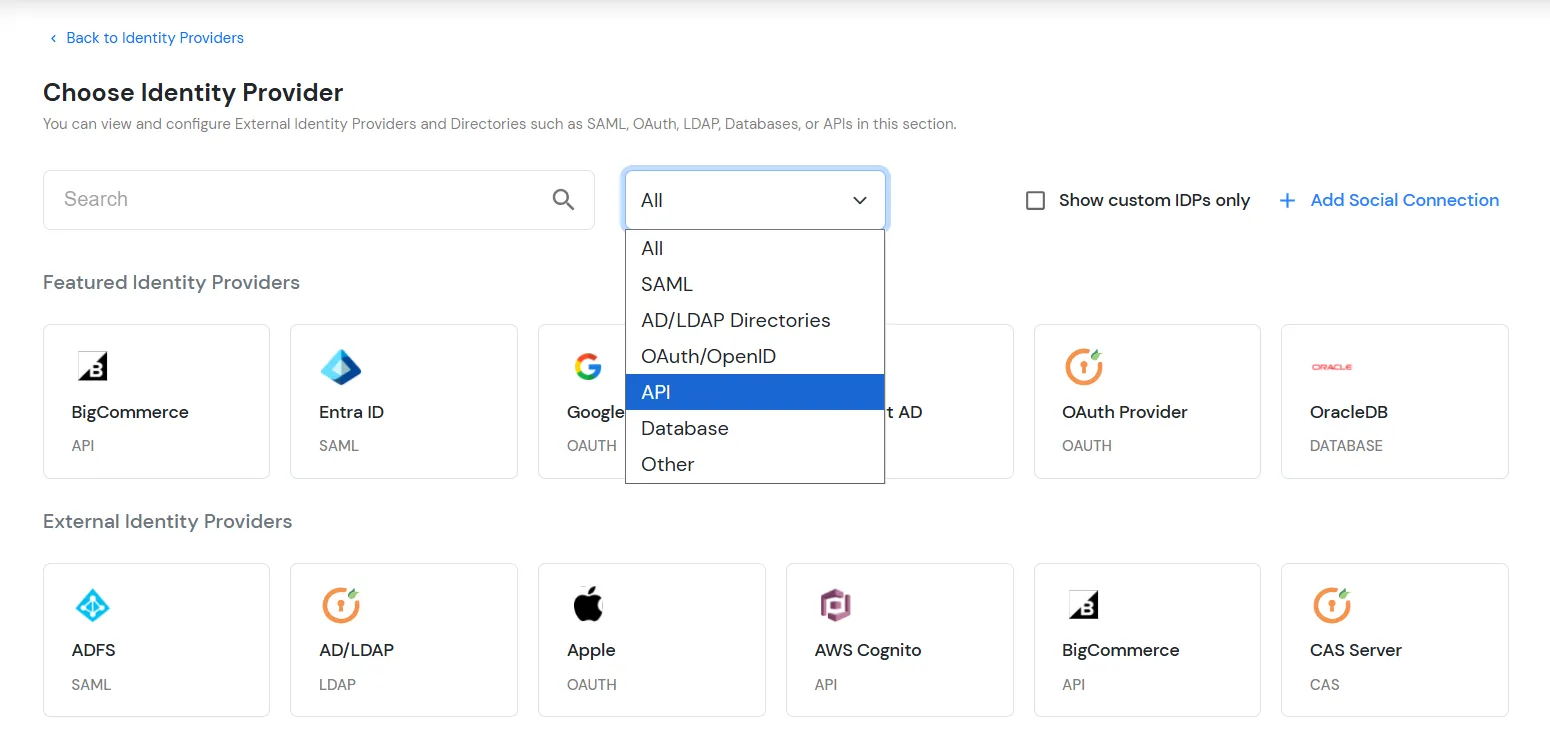Viewport: 1550px width, 732px height.
Task: Click the BigCommerce logo in Featured providers
Action: coord(92,366)
